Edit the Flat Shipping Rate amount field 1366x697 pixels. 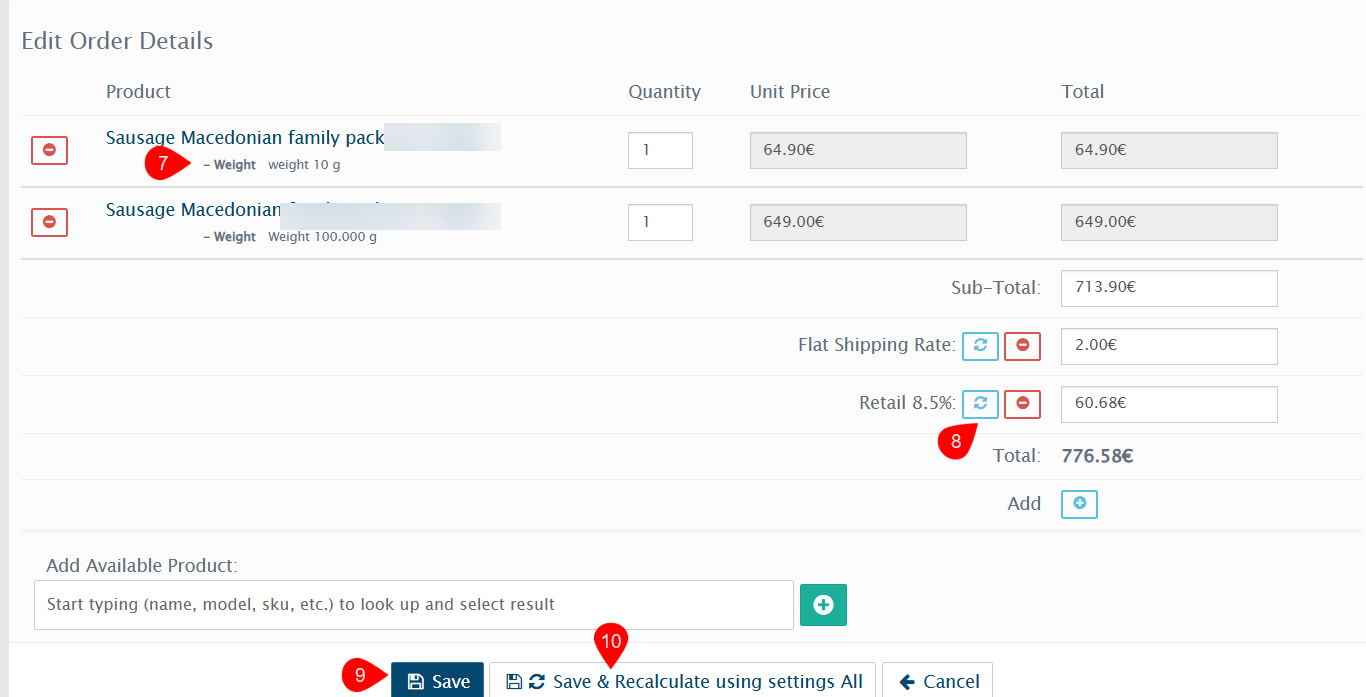pos(1168,346)
